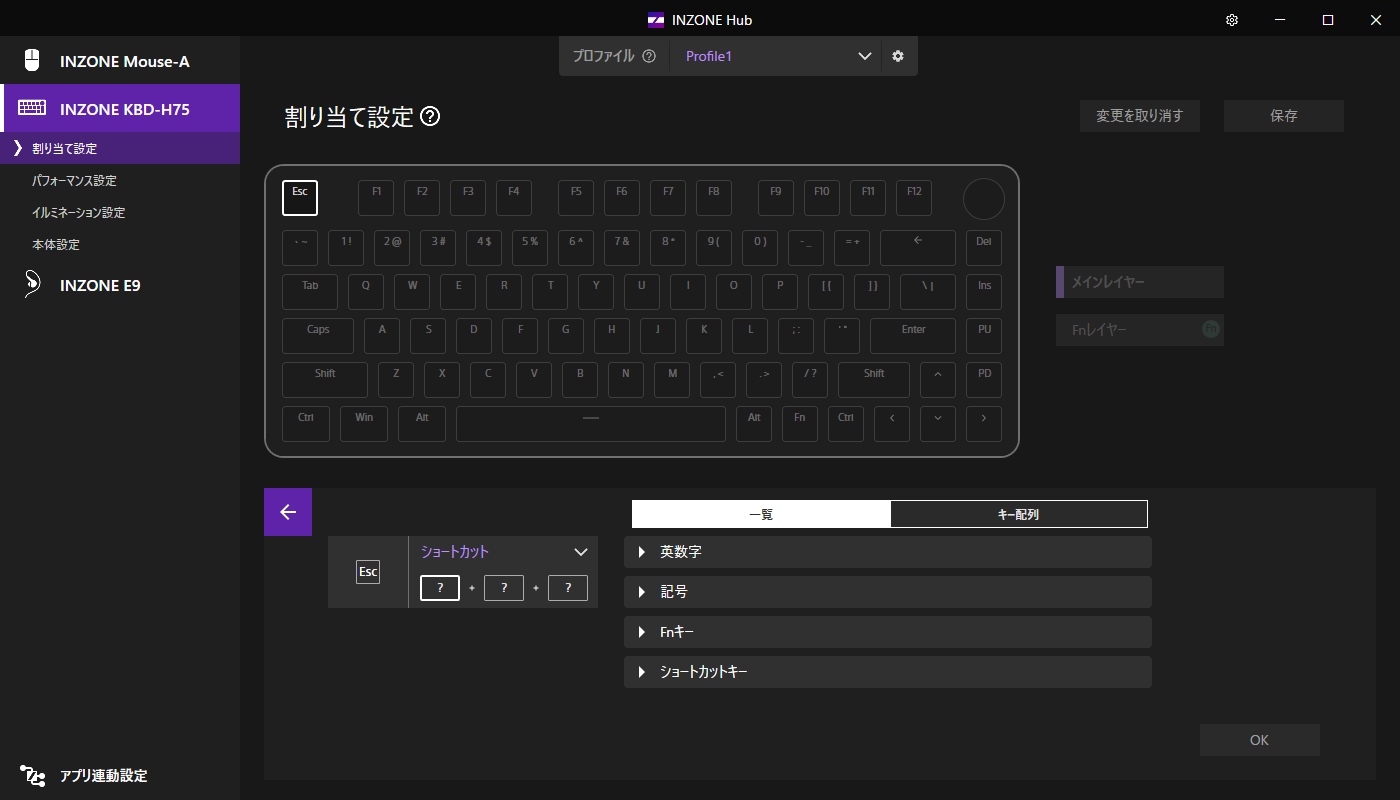This screenshot has width=1400, height=800.
Task: Select the Del key on keyboard layout
Action: coord(984,248)
